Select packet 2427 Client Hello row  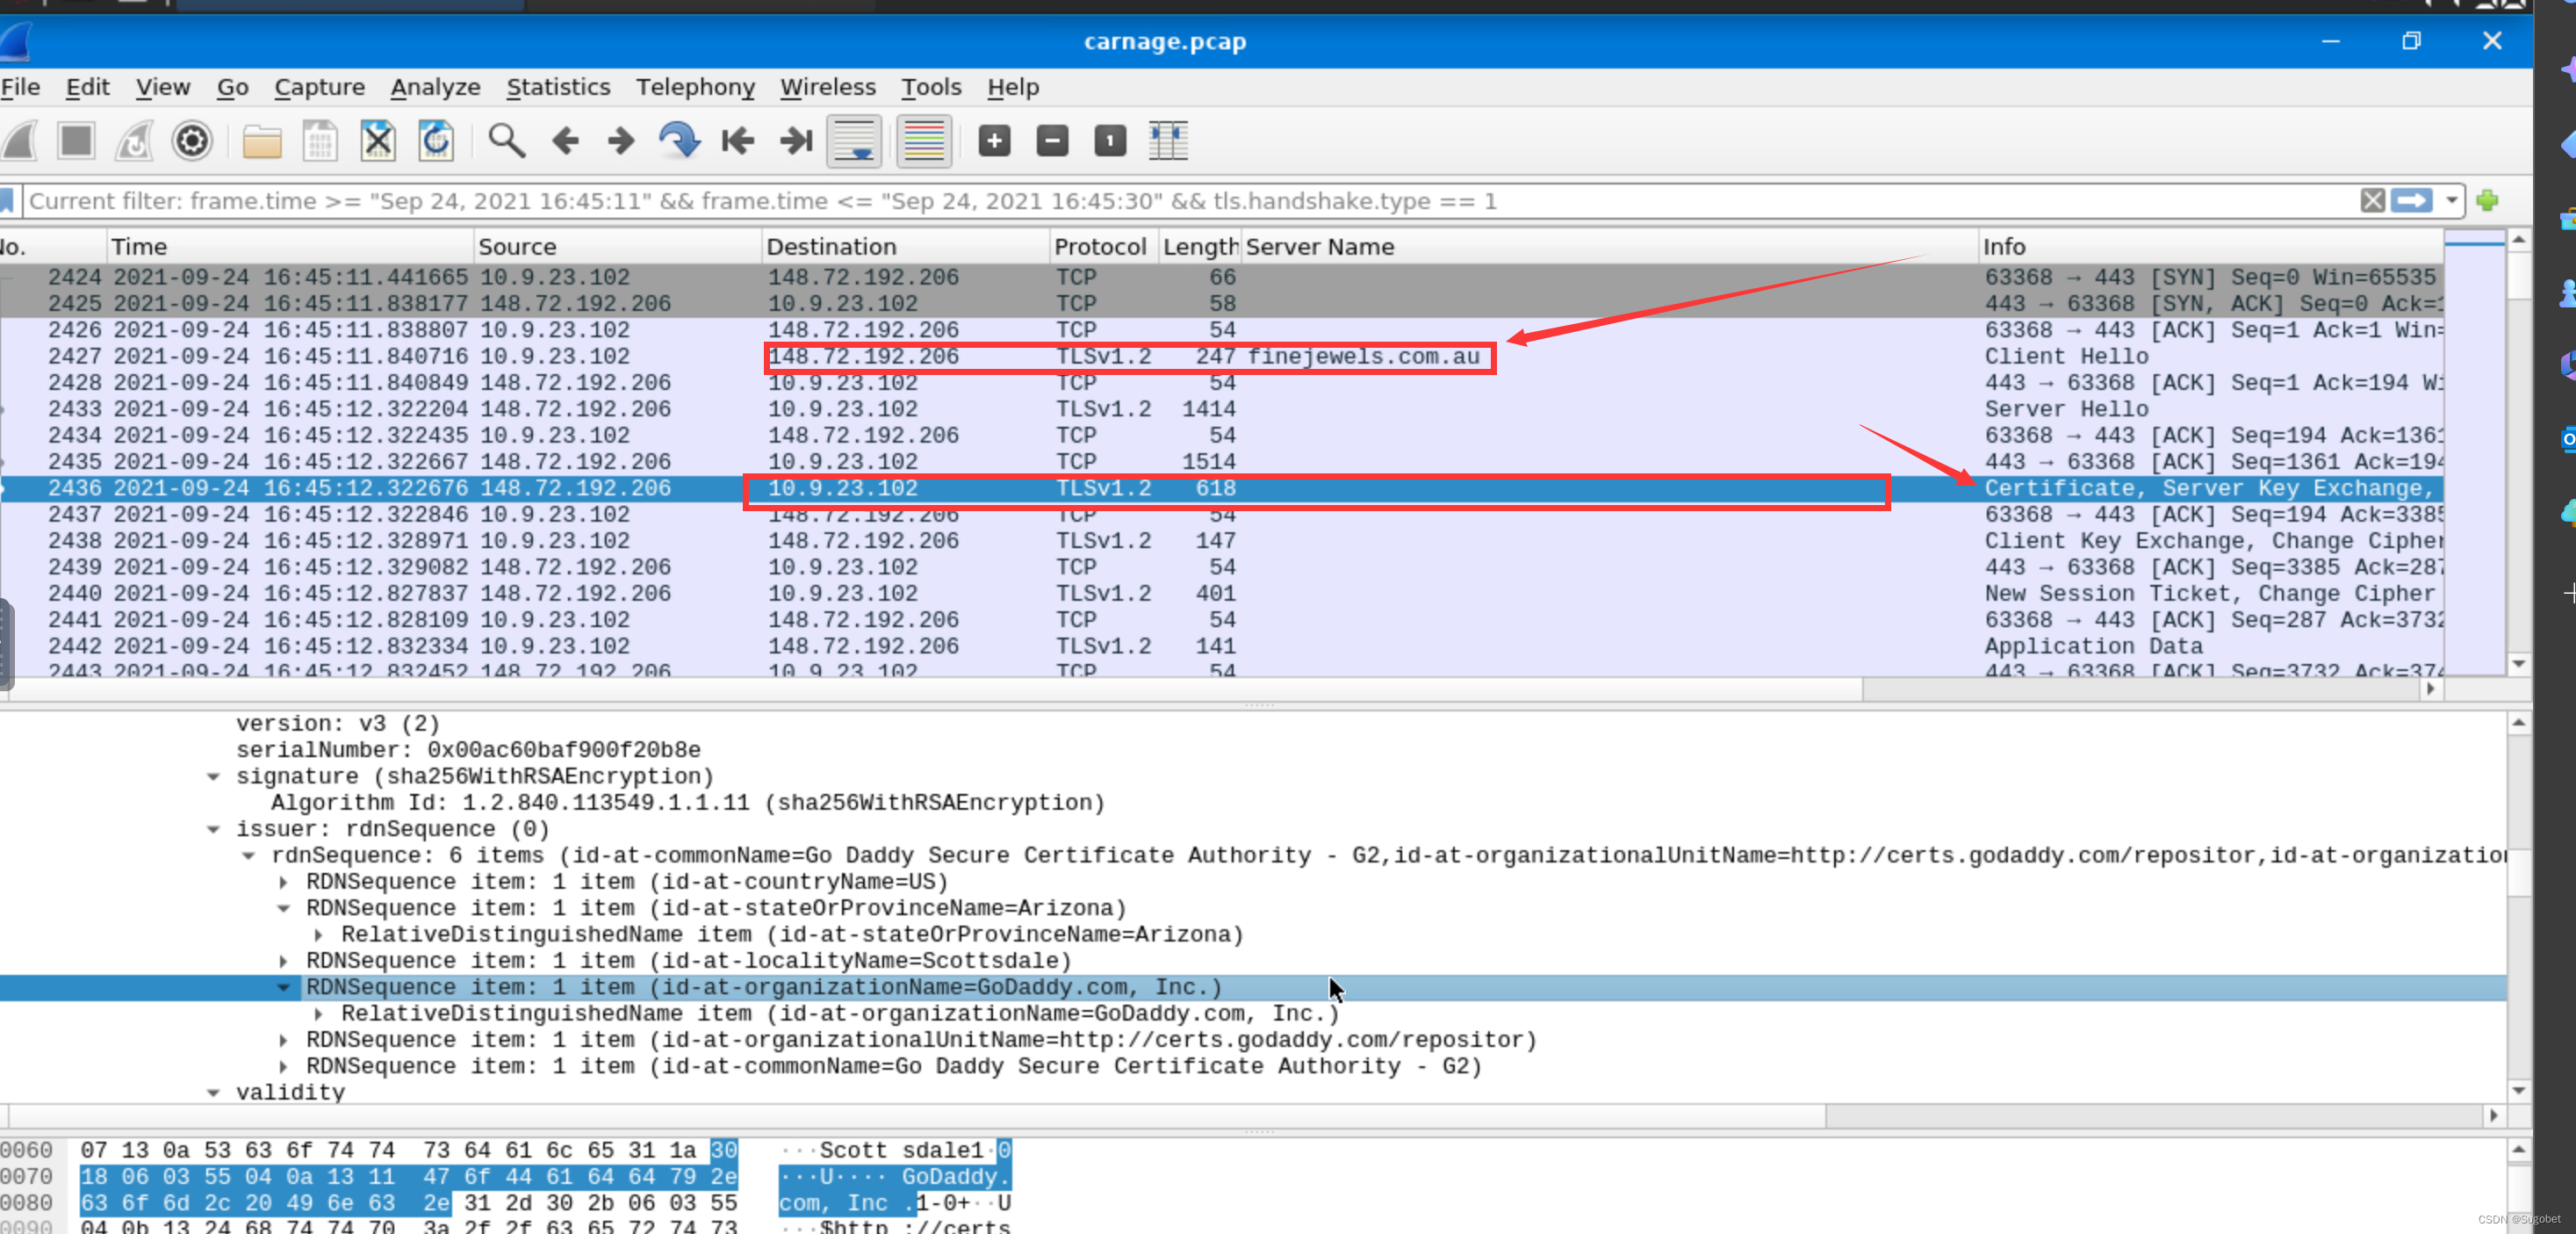click(1221, 356)
